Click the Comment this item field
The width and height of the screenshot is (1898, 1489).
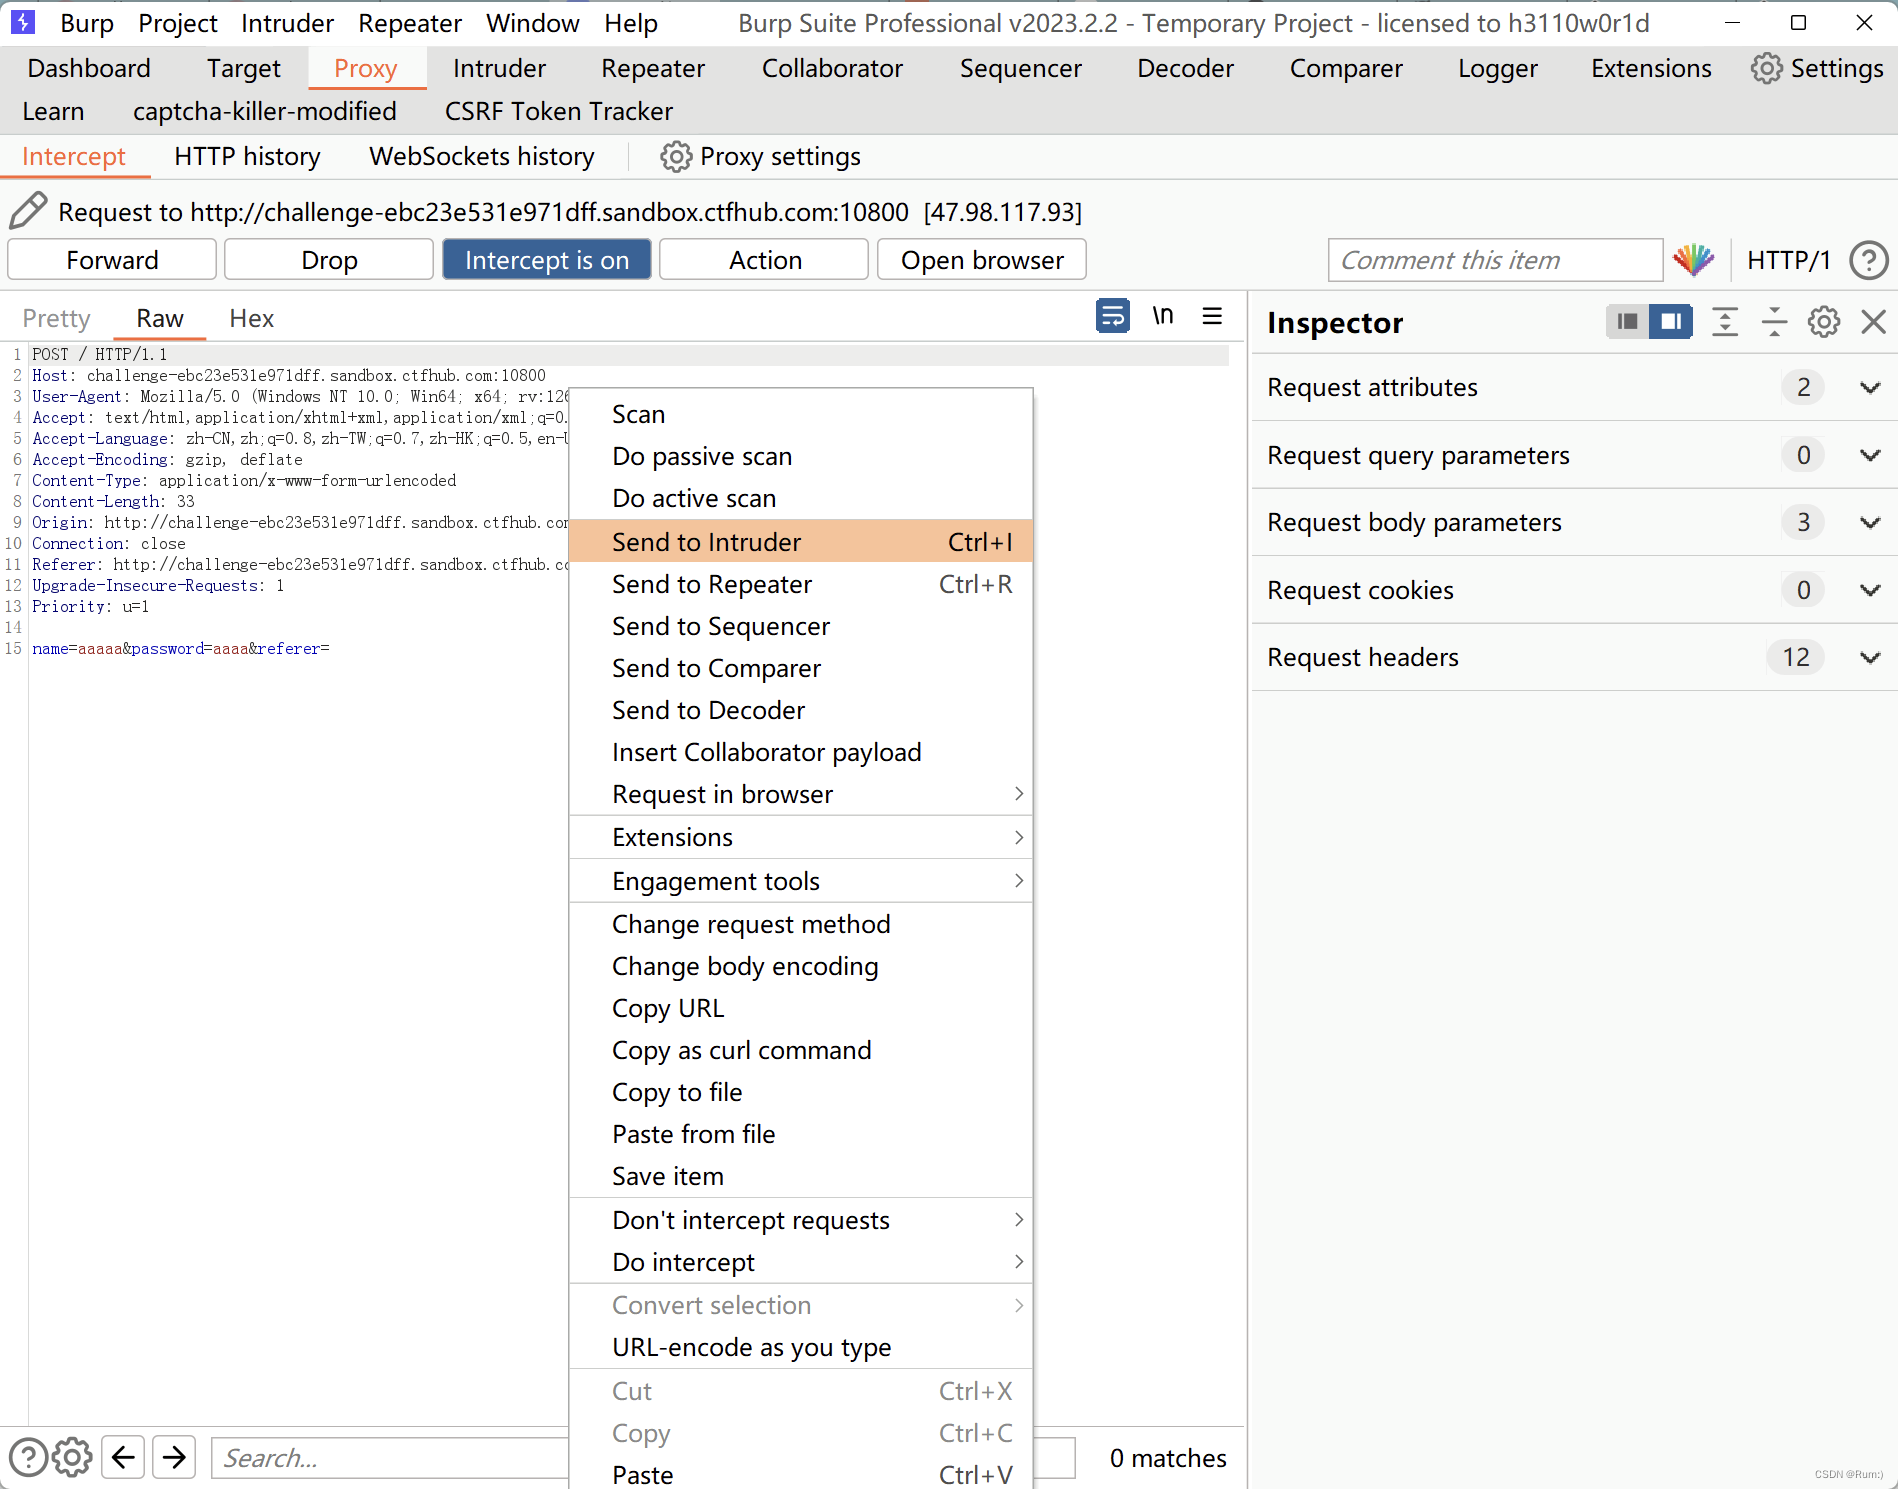click(x=1495, y=260)
